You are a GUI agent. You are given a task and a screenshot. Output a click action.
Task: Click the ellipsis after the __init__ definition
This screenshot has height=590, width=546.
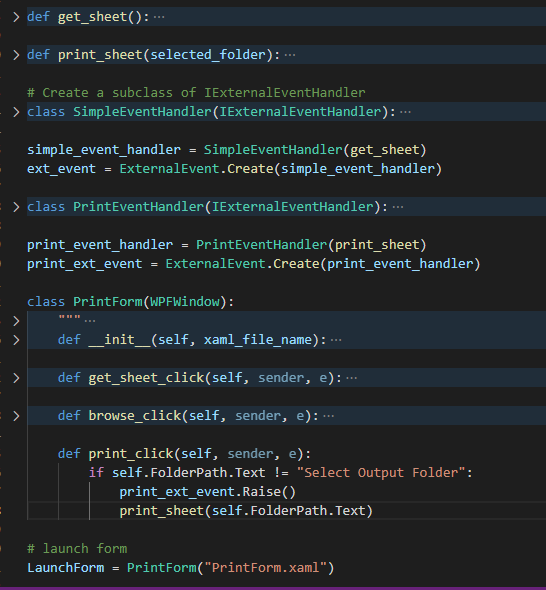tap(336, 340)
